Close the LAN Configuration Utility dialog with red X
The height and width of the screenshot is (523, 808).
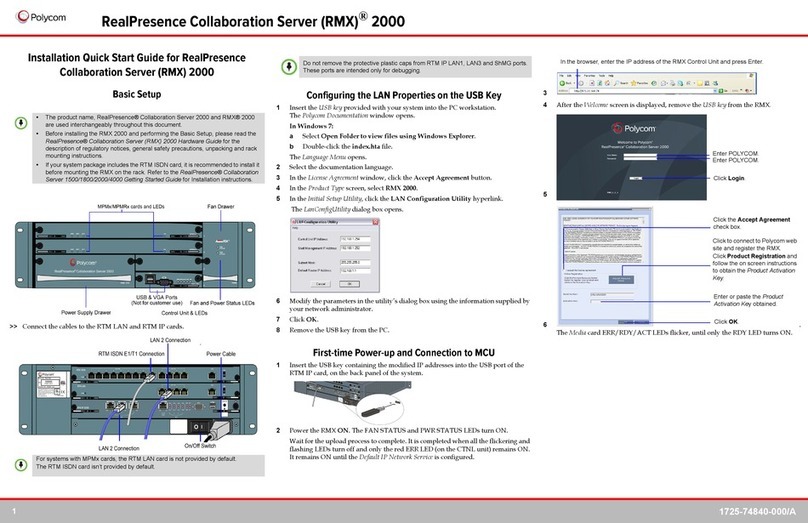tap(375, 222)
